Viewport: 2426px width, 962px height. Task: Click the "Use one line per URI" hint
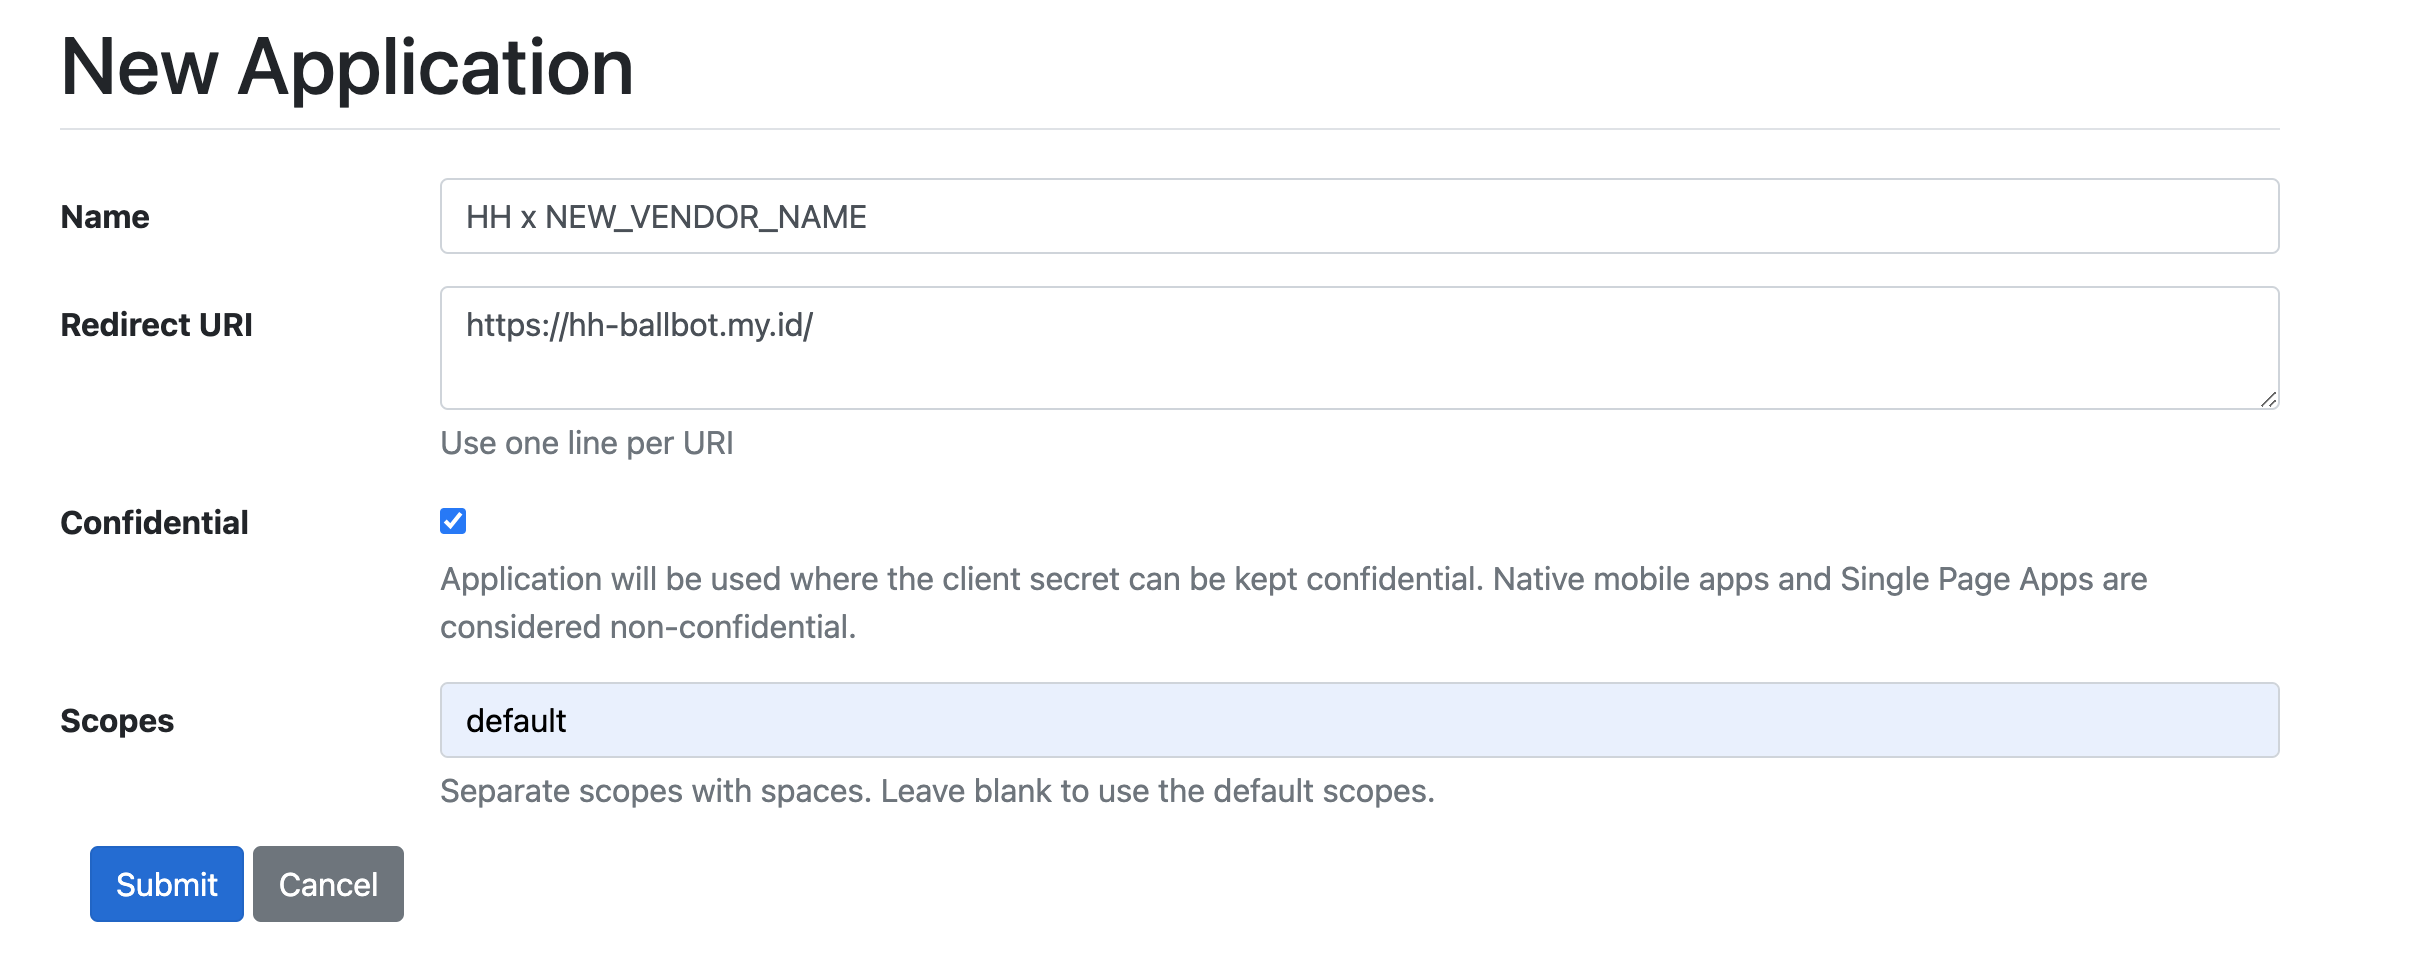[587, 443]
